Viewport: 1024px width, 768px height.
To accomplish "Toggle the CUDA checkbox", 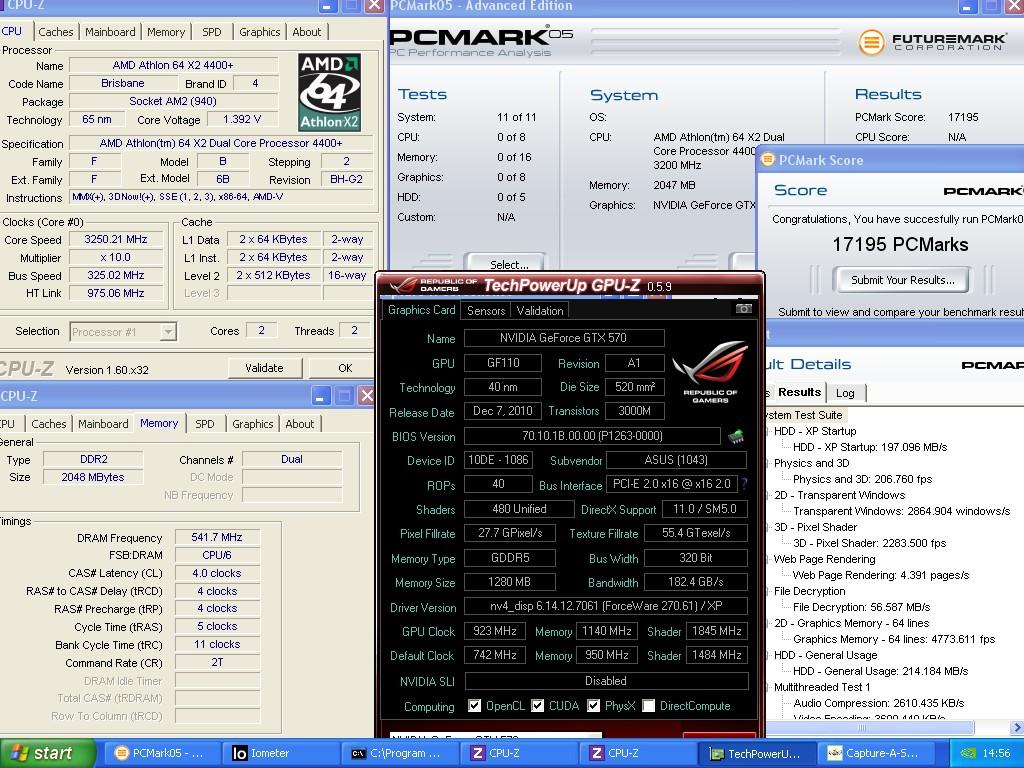I will (x=537, y=705).
